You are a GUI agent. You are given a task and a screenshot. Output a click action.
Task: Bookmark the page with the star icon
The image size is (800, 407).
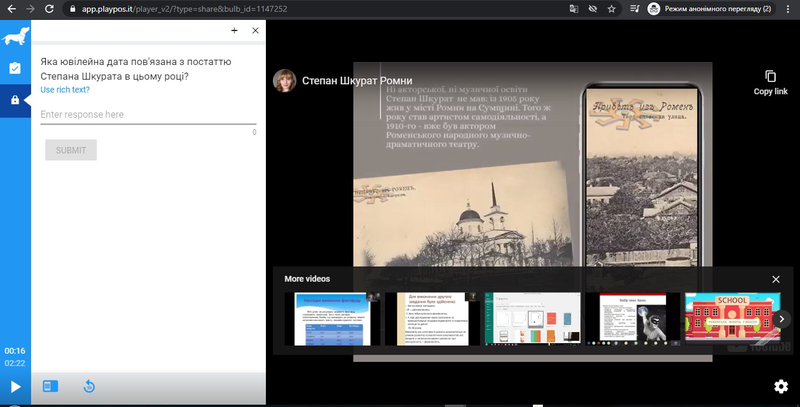[x=611, y=8]
